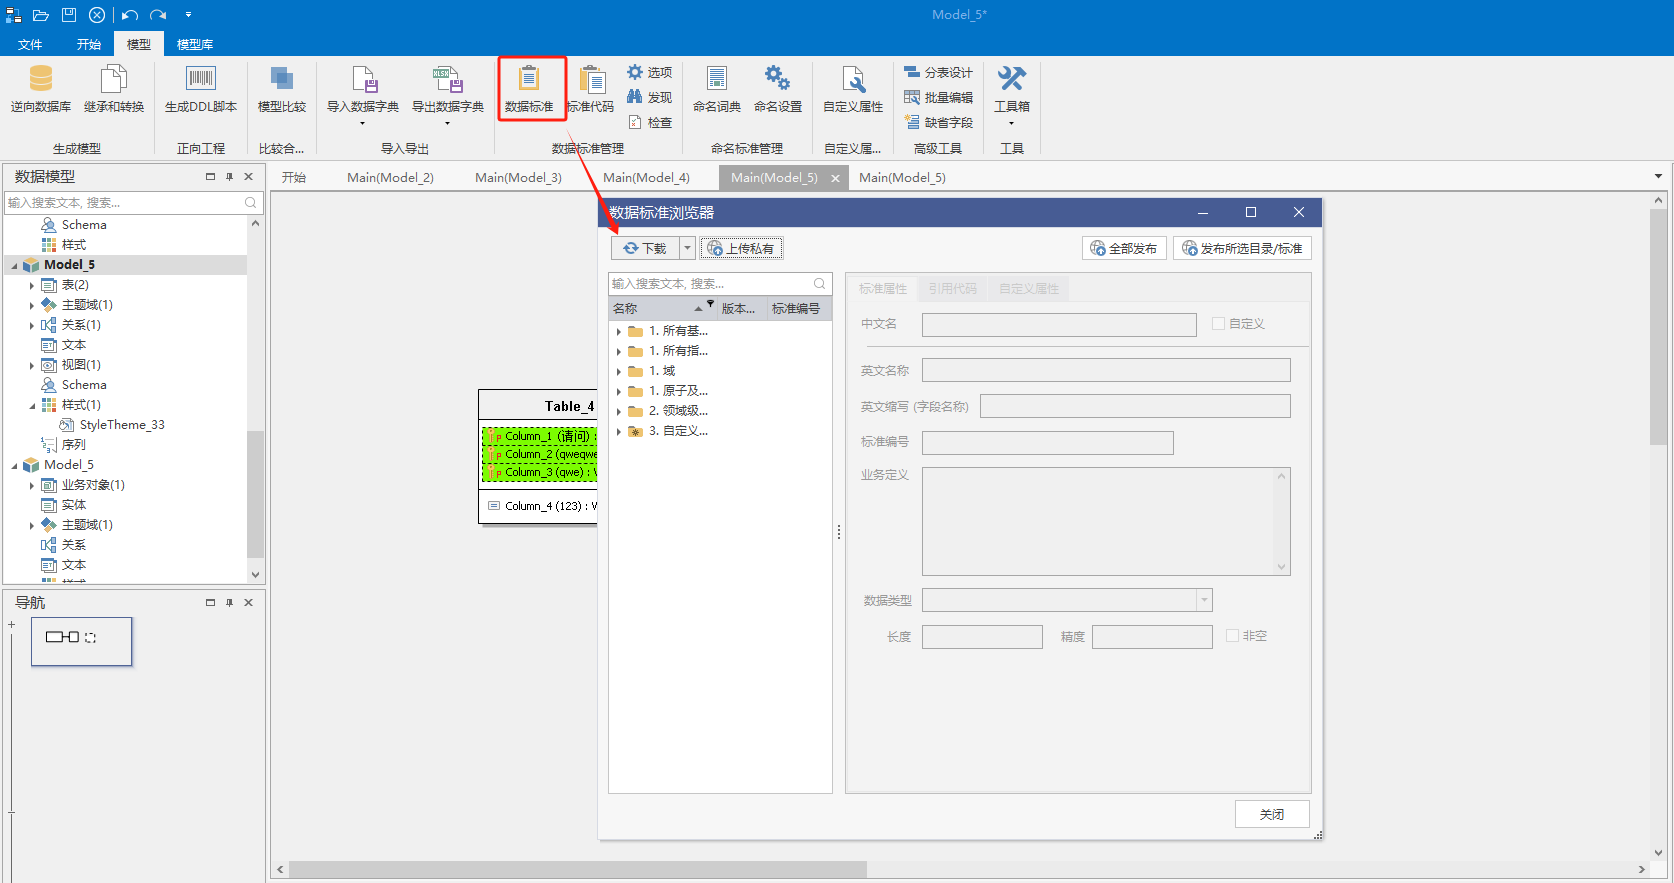This screenshot has width=1674, height=883.
Task: Sort by the 名称 column header
Action: (662, 308)
